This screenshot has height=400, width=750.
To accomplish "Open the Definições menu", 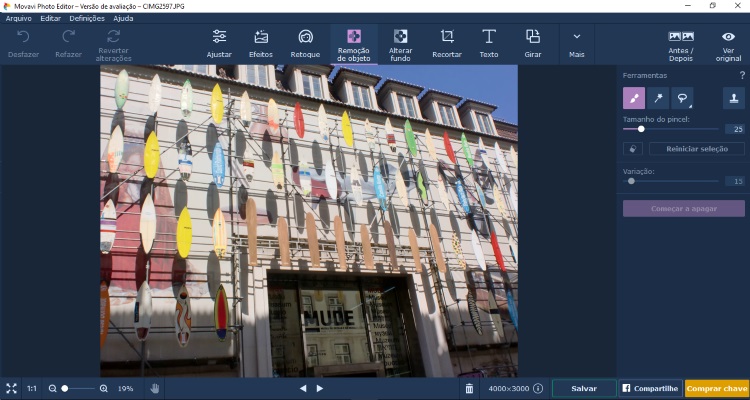I will pyautogui.click(x=87, y=18).
